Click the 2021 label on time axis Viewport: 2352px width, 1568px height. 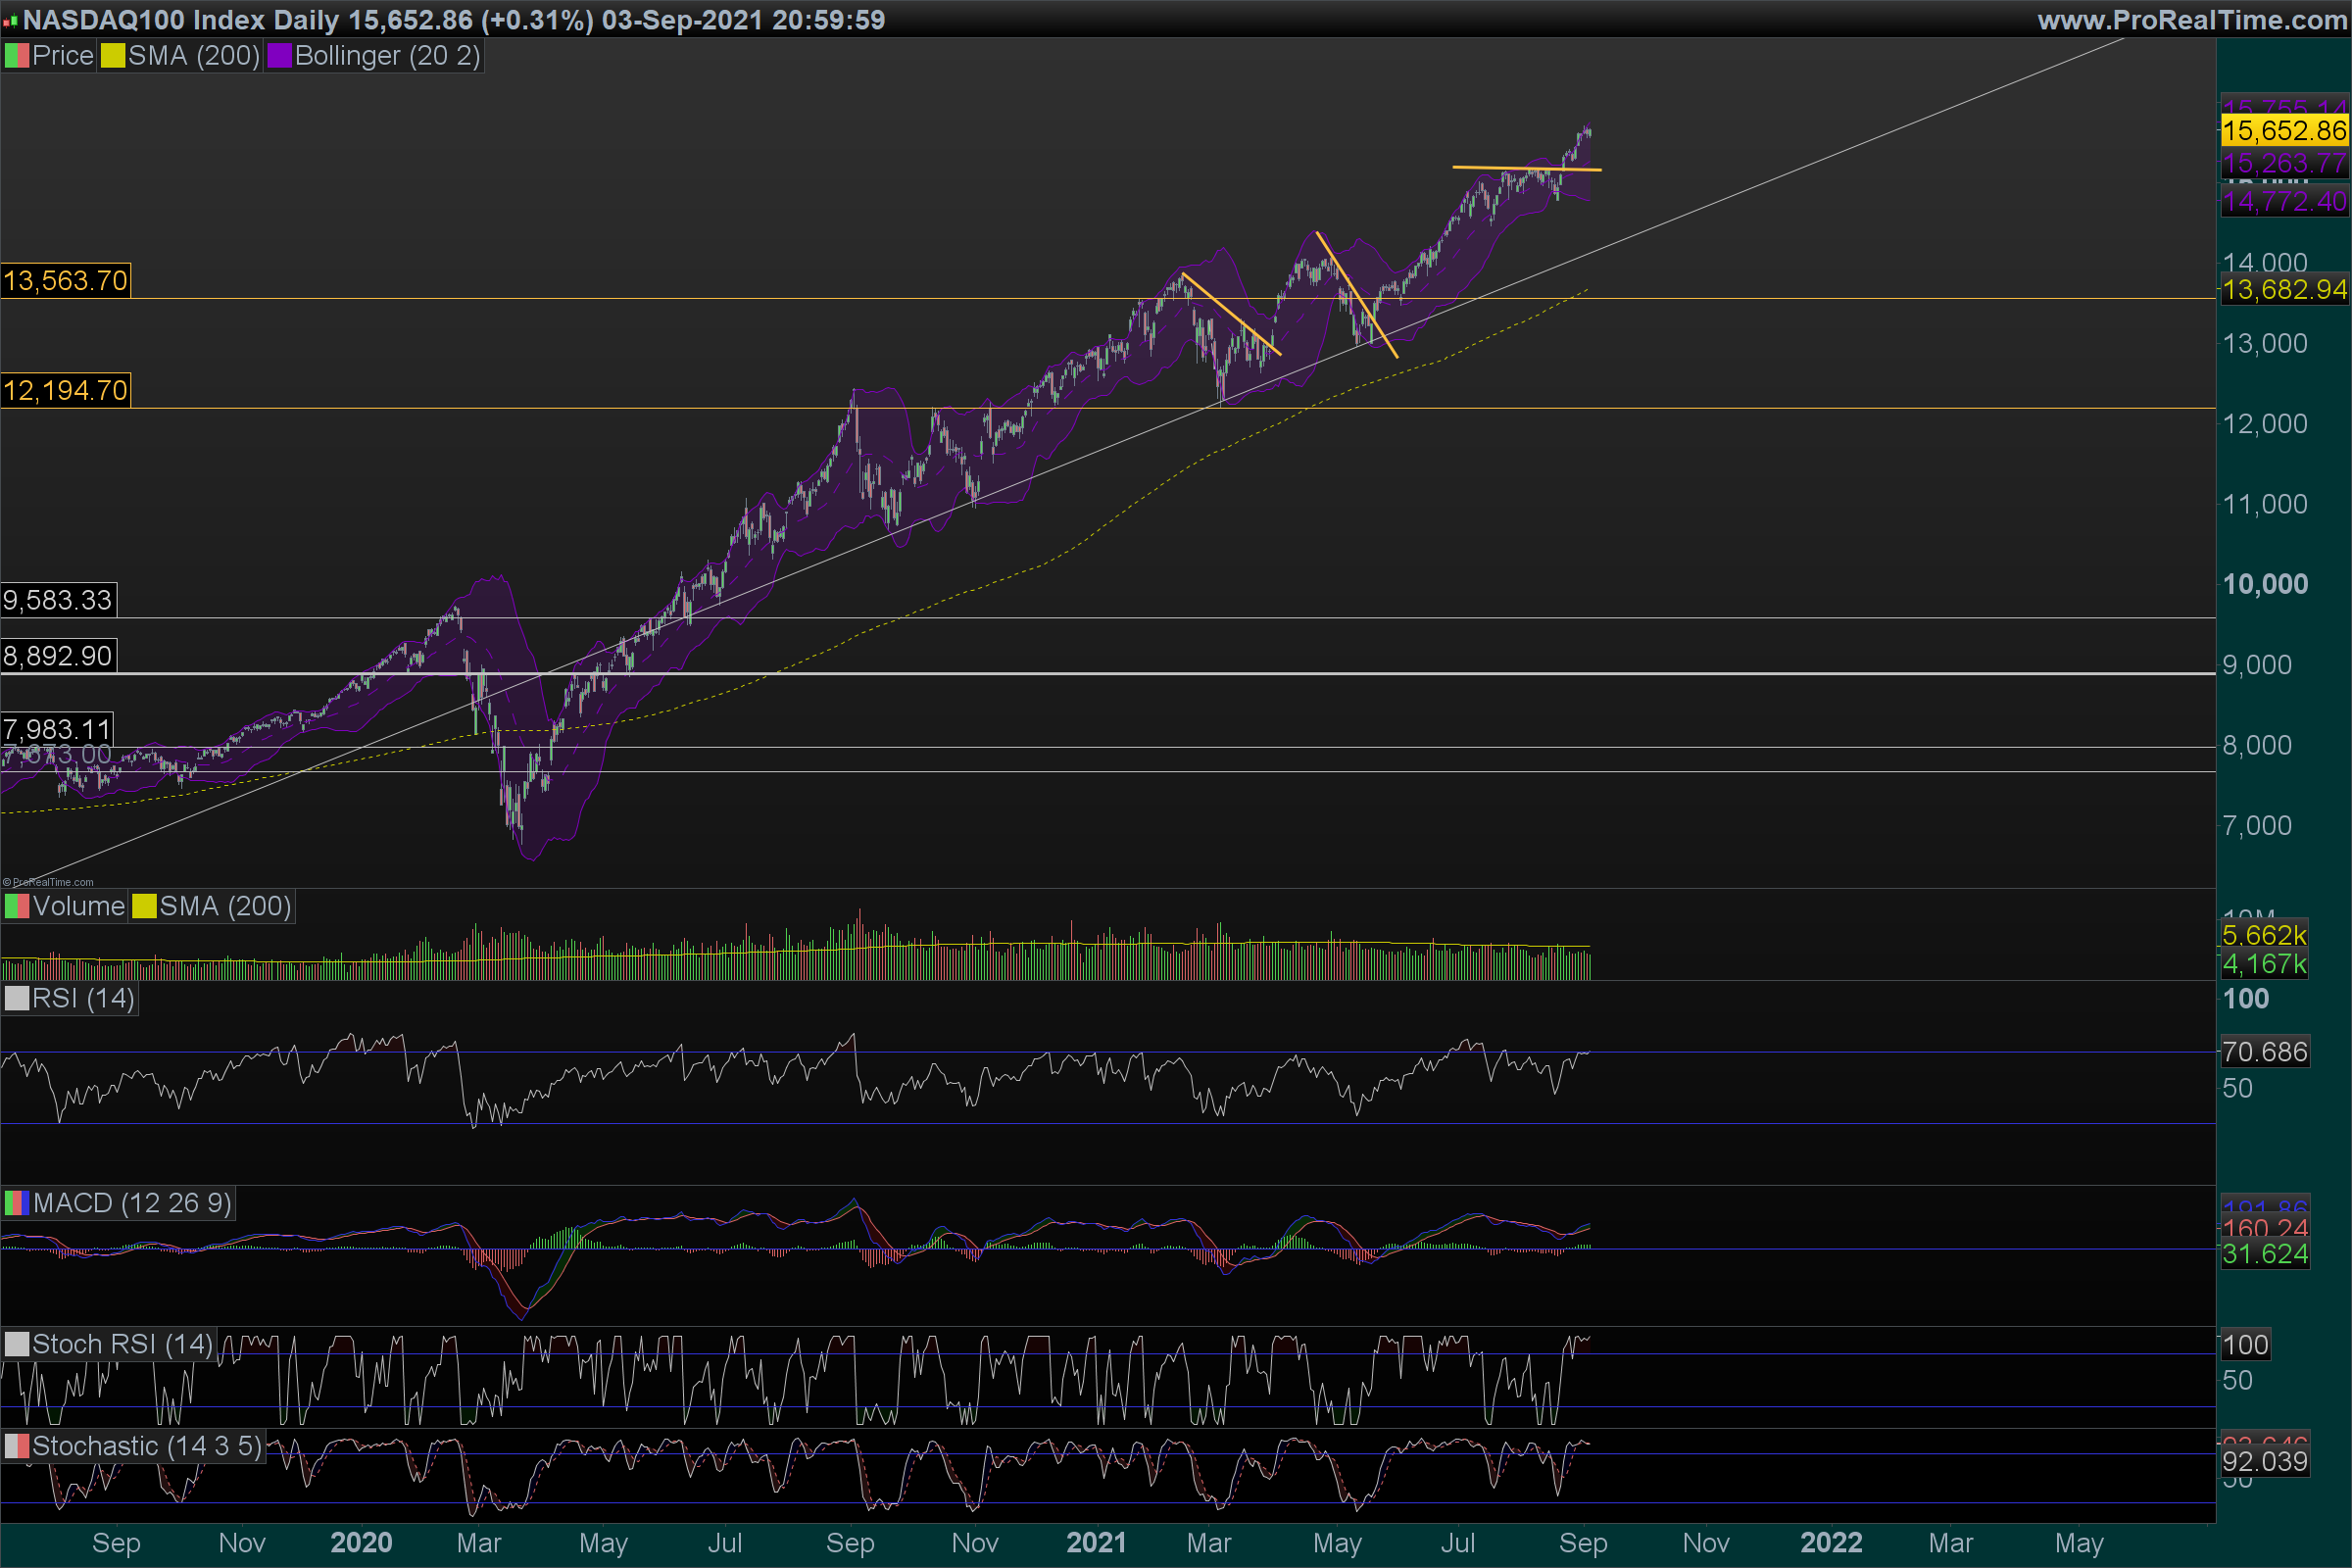pyautogui.click(x=1095, y=1543)
